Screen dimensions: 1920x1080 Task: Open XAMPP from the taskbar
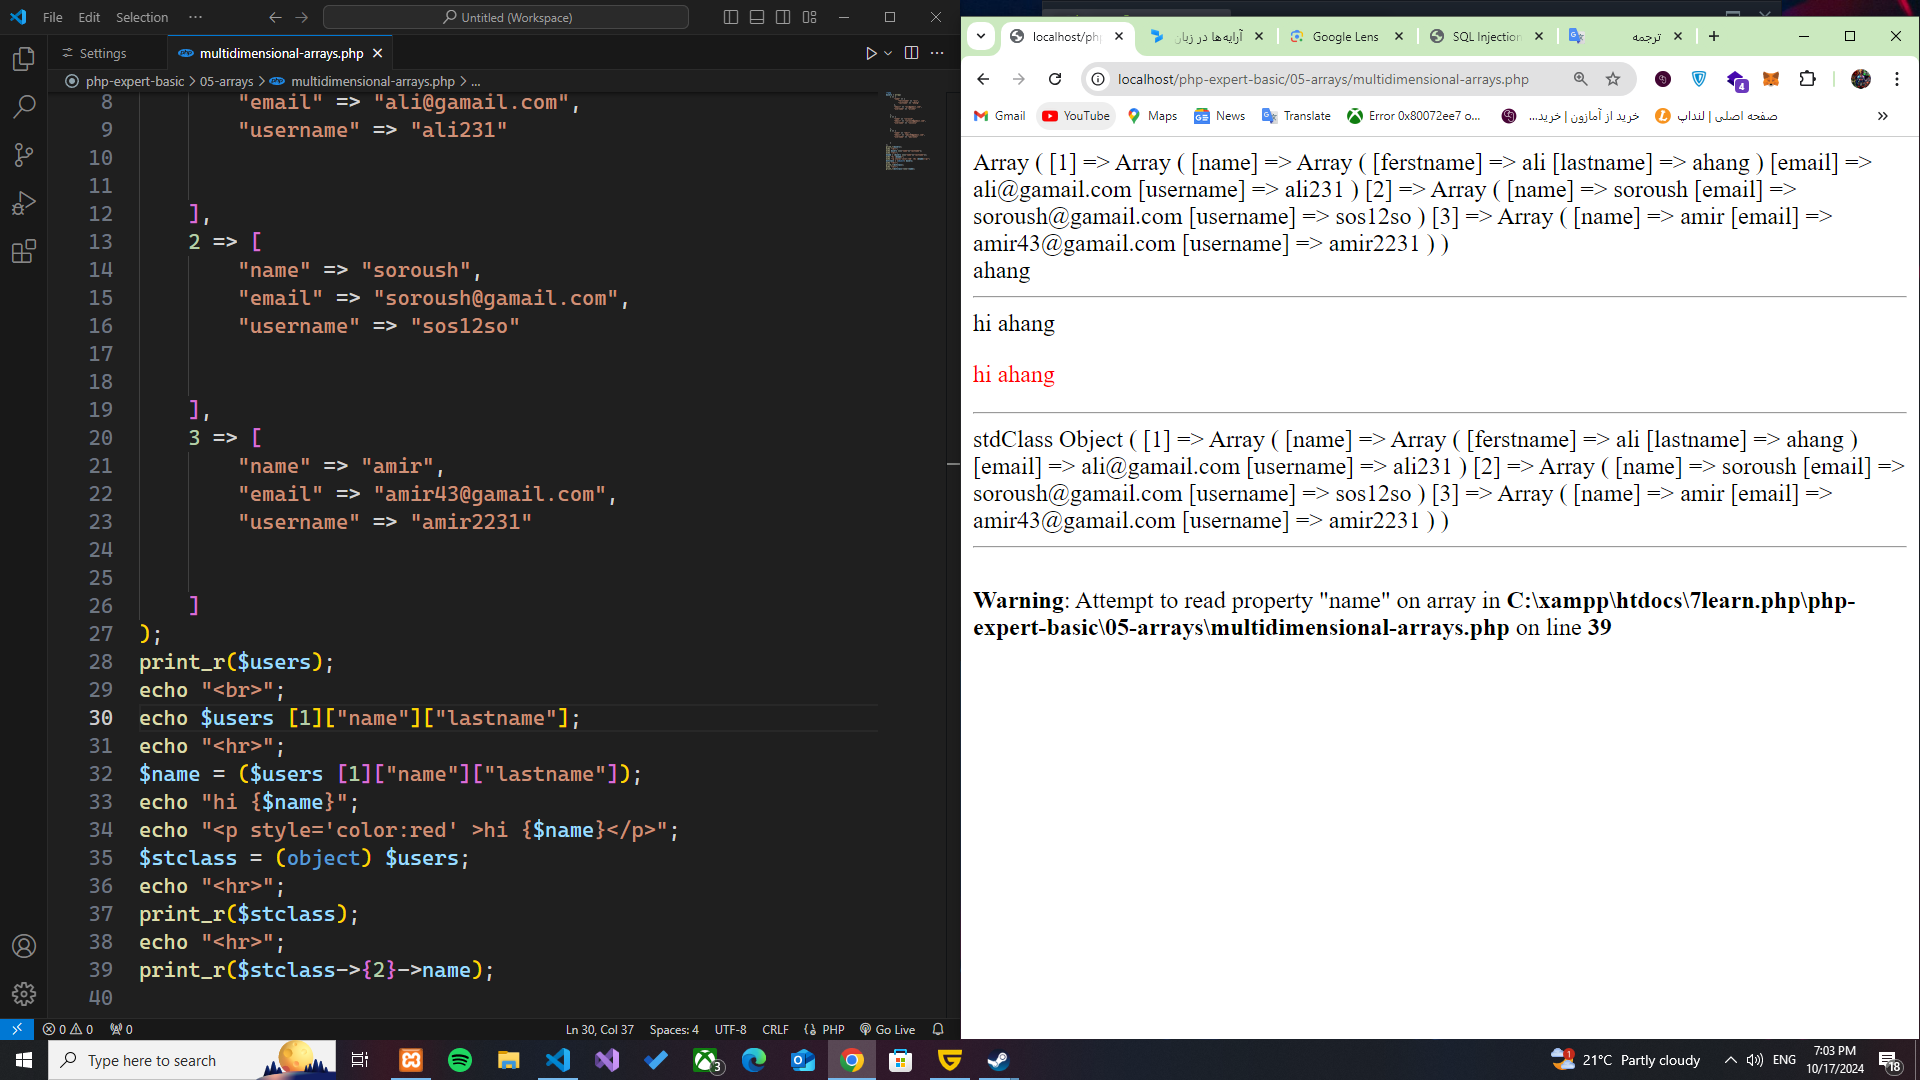pyautogui.click(x=411, y=1060)
